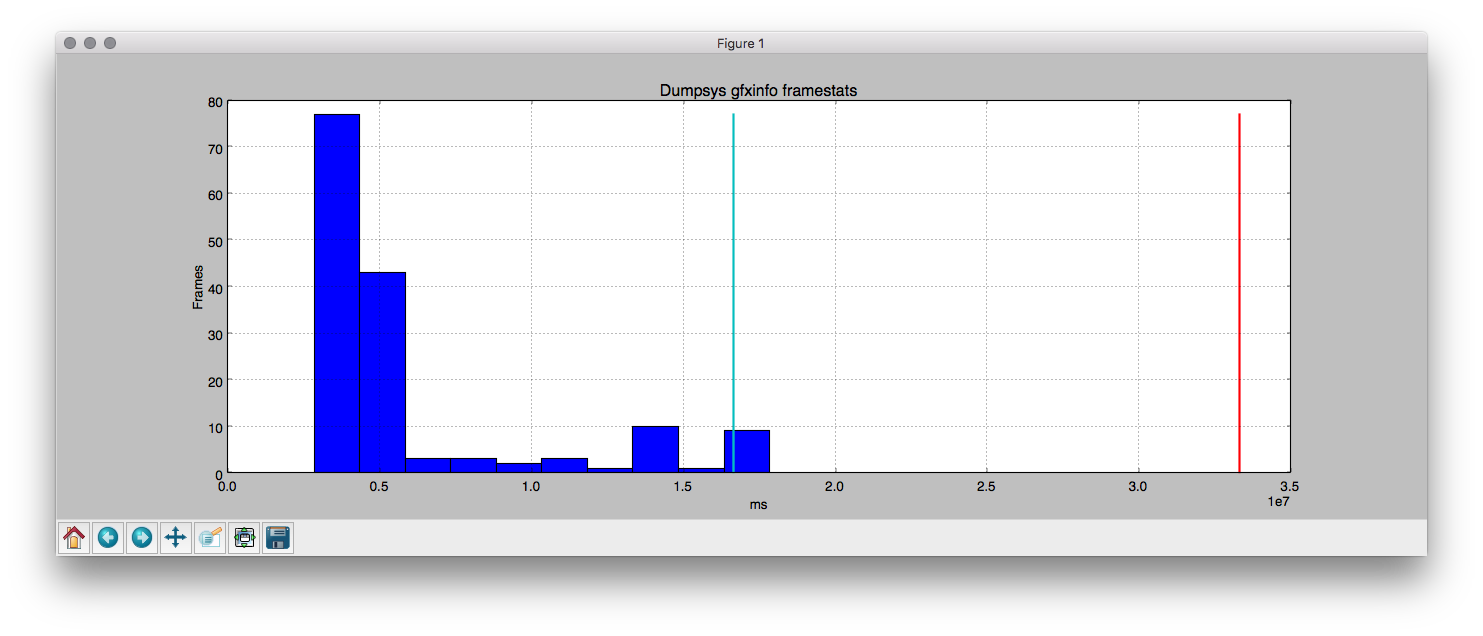This screenshot has height=636, width=1483.
Task: Click the x-axis tick label '3.5'
Action: click(x=1289, y=486)
